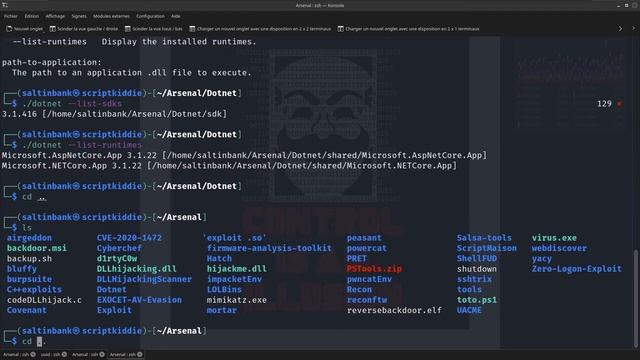Click the red PSTools.zip file name
This screenshot has height=360, width=640.
coord(374,269)
